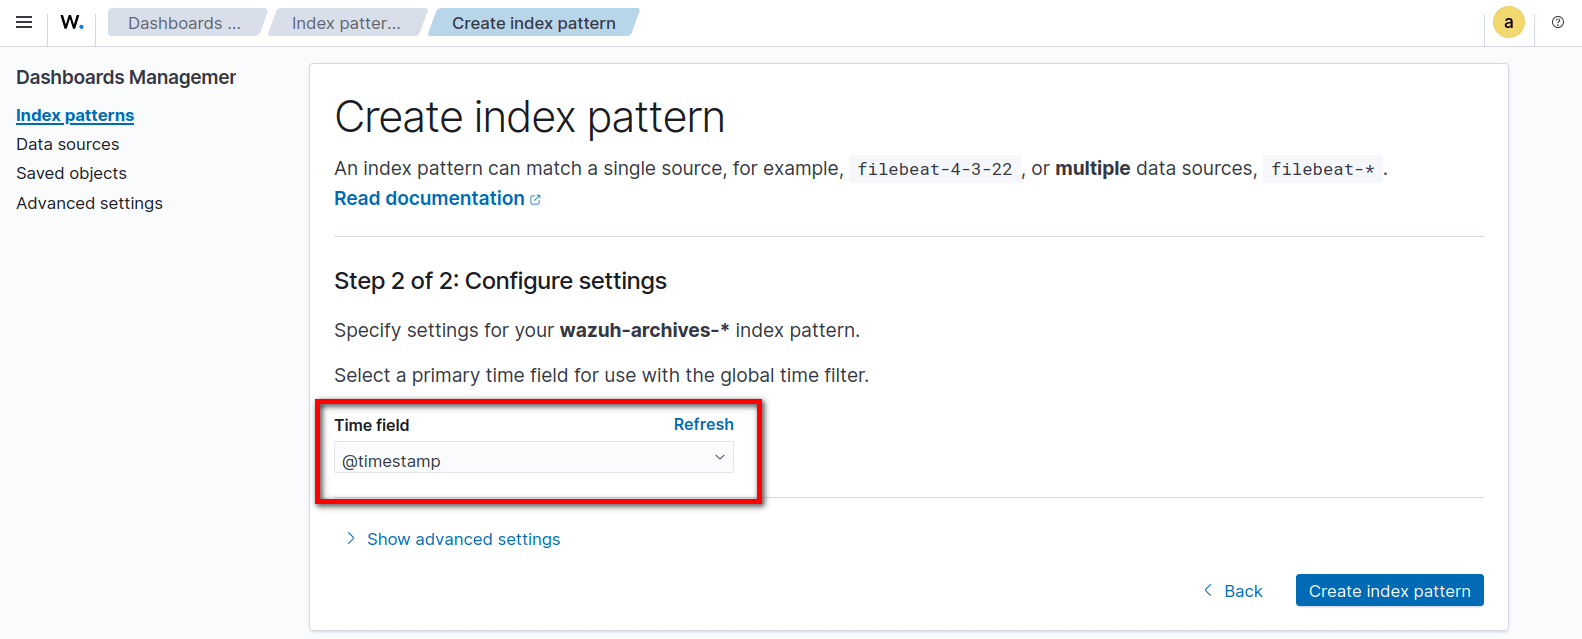Click the chevron arrow in Time field select

click(719, 458)
